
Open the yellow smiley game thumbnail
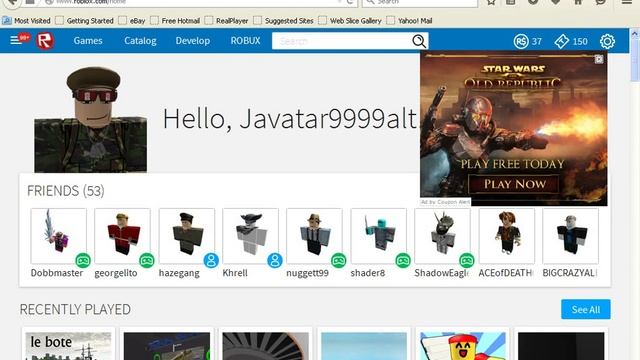[x=462, y=346]
